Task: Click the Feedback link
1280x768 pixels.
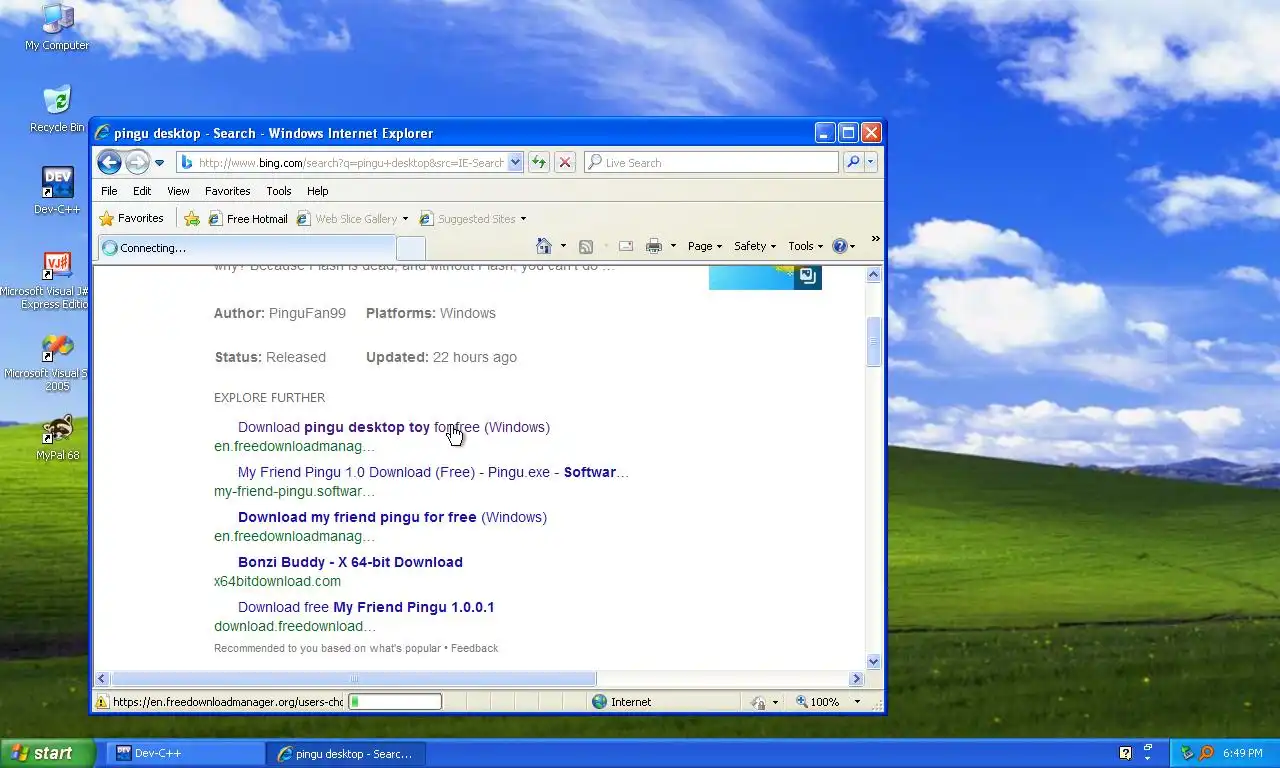Action: pyautogui.click(x=474, y=648)
